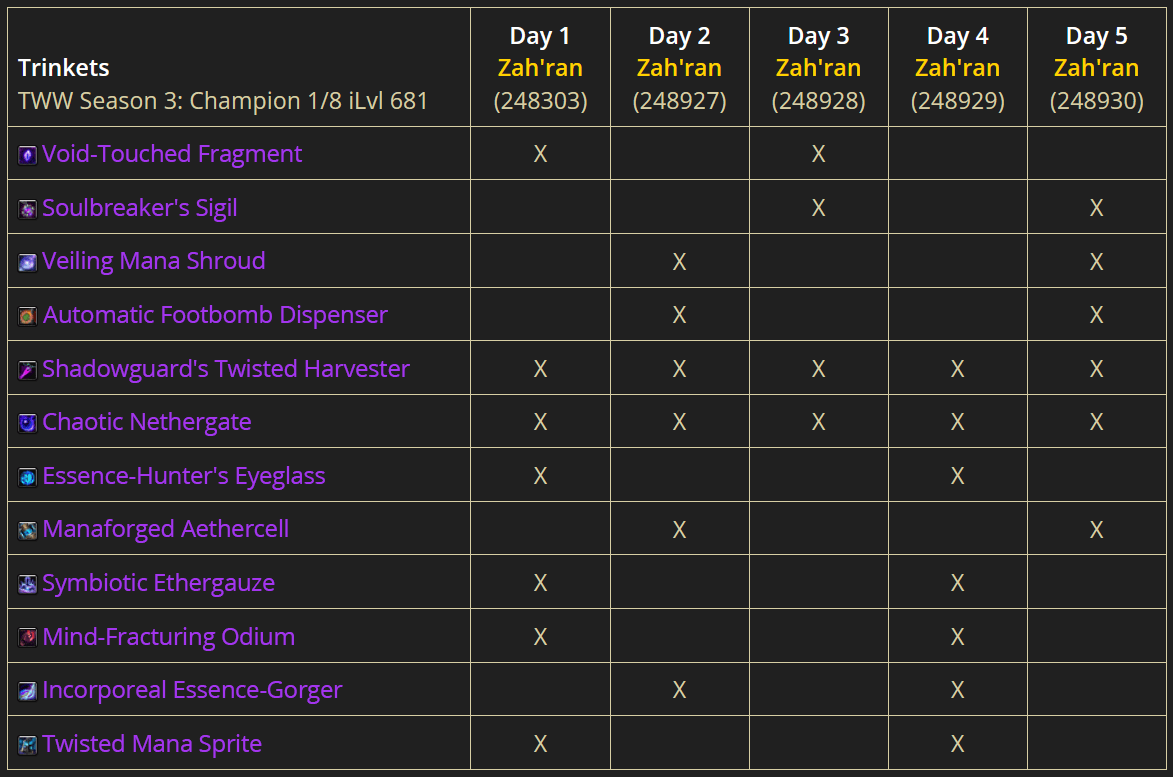Open the Twisted Mana Sprite item link

152,744
